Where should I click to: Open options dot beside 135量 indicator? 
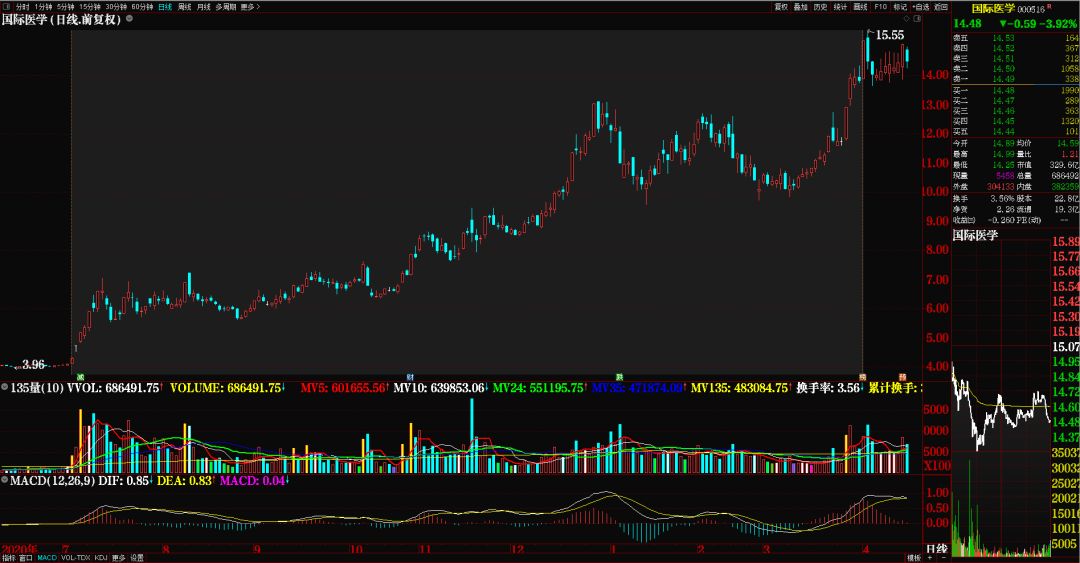5,387
